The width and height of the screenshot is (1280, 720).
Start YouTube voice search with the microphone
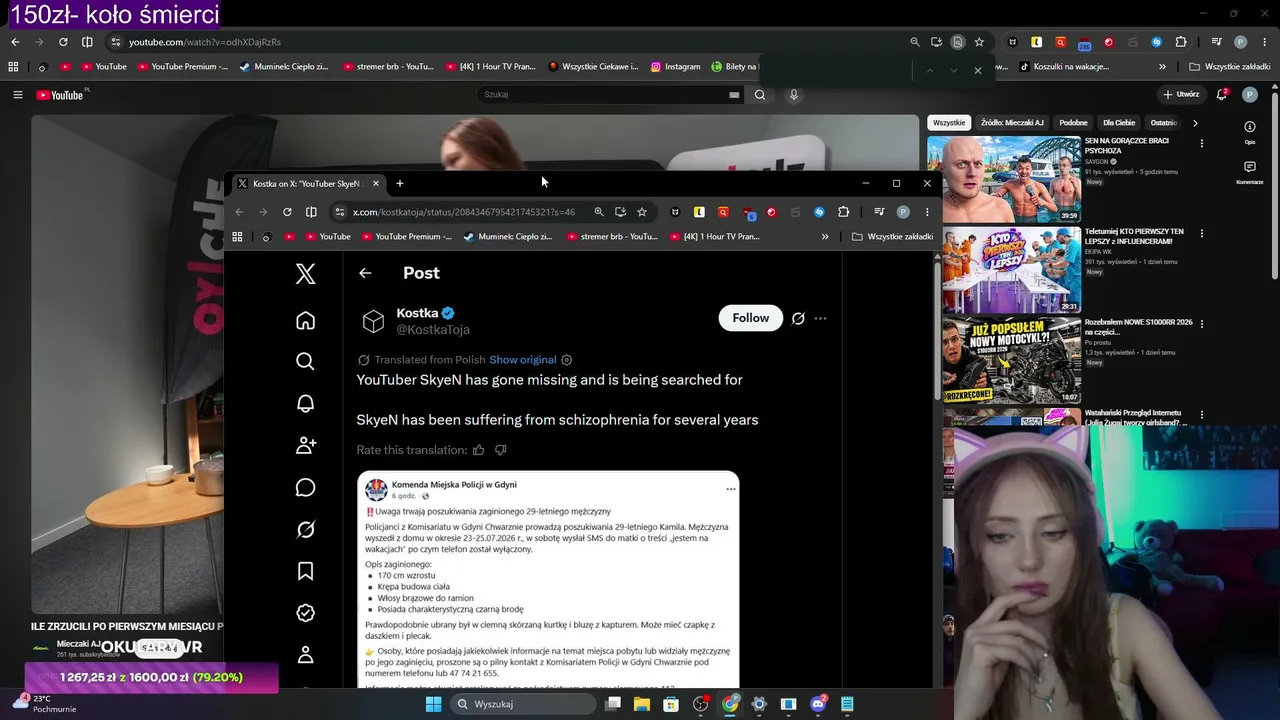click(x=794, y=95)
